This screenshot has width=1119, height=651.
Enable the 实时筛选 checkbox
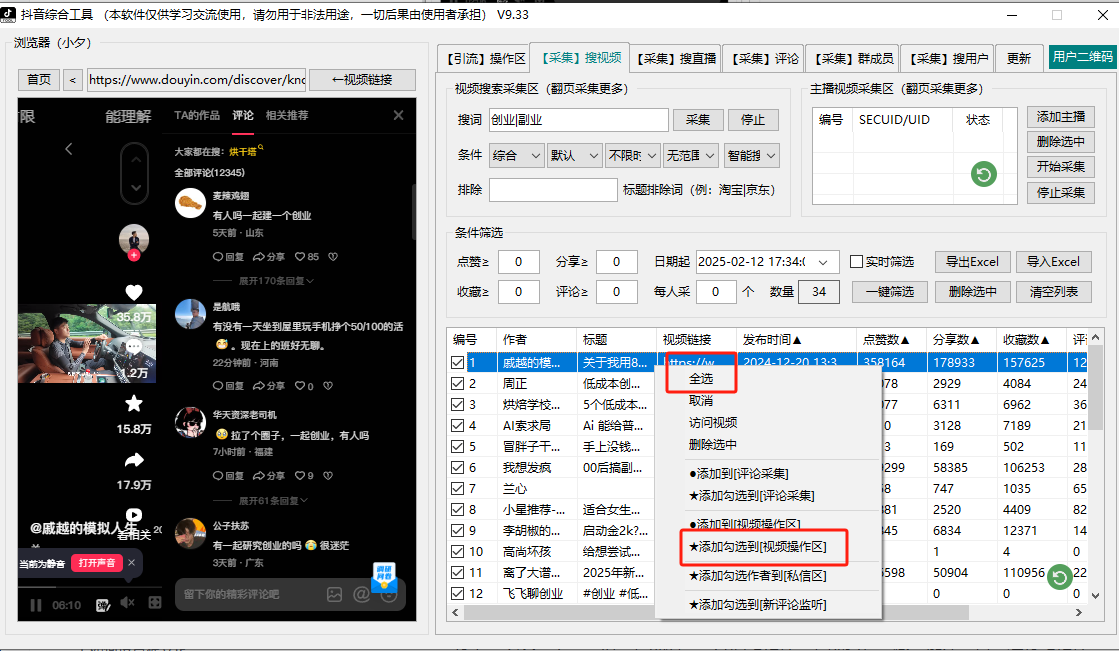coord(856,262)
